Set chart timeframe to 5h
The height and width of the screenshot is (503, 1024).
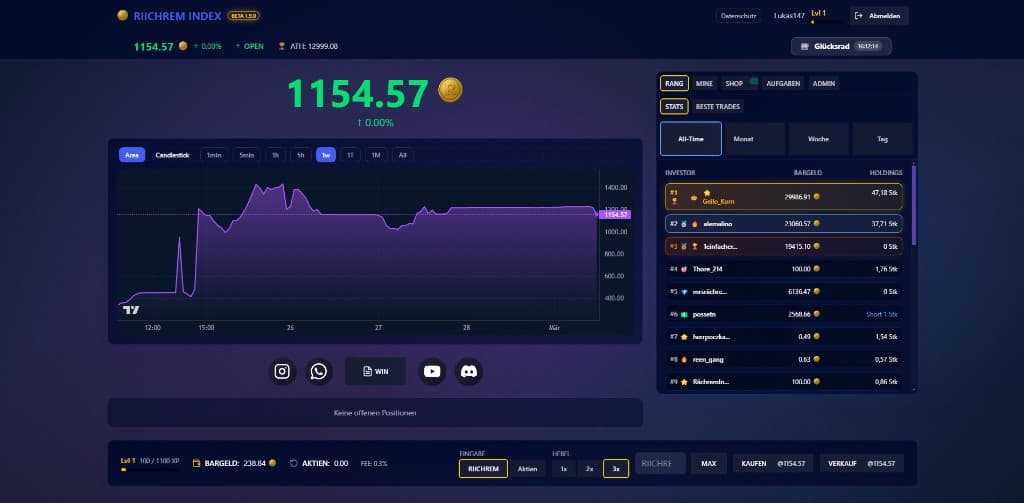[300, 155]
